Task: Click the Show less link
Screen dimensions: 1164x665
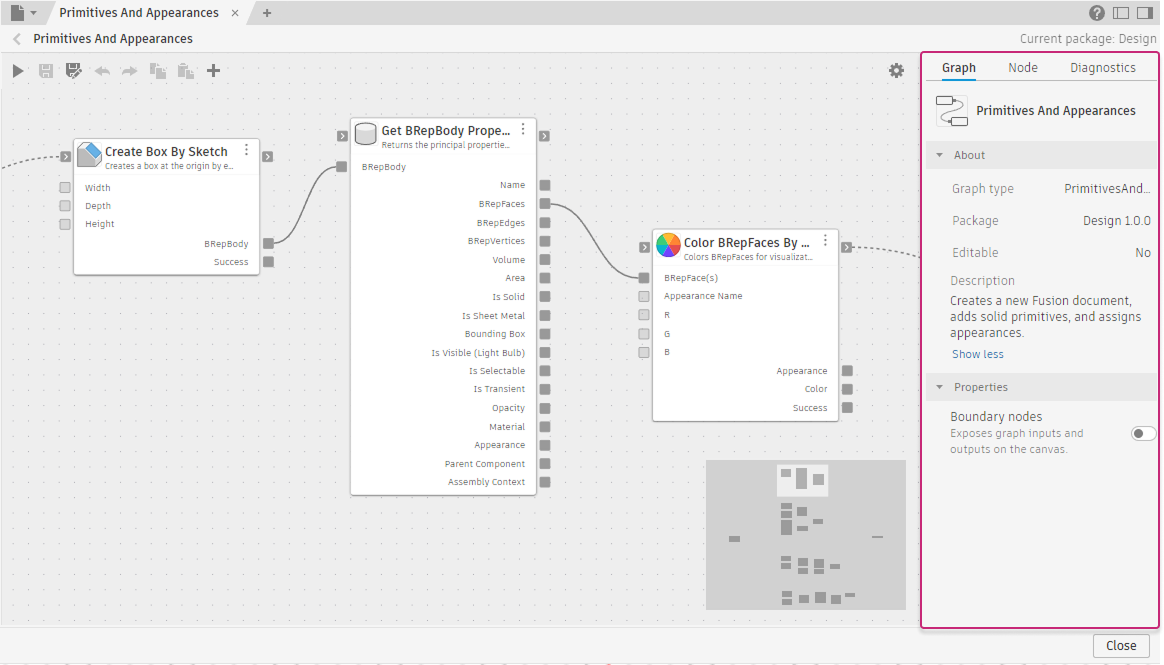Action: [x=978, y=354]
